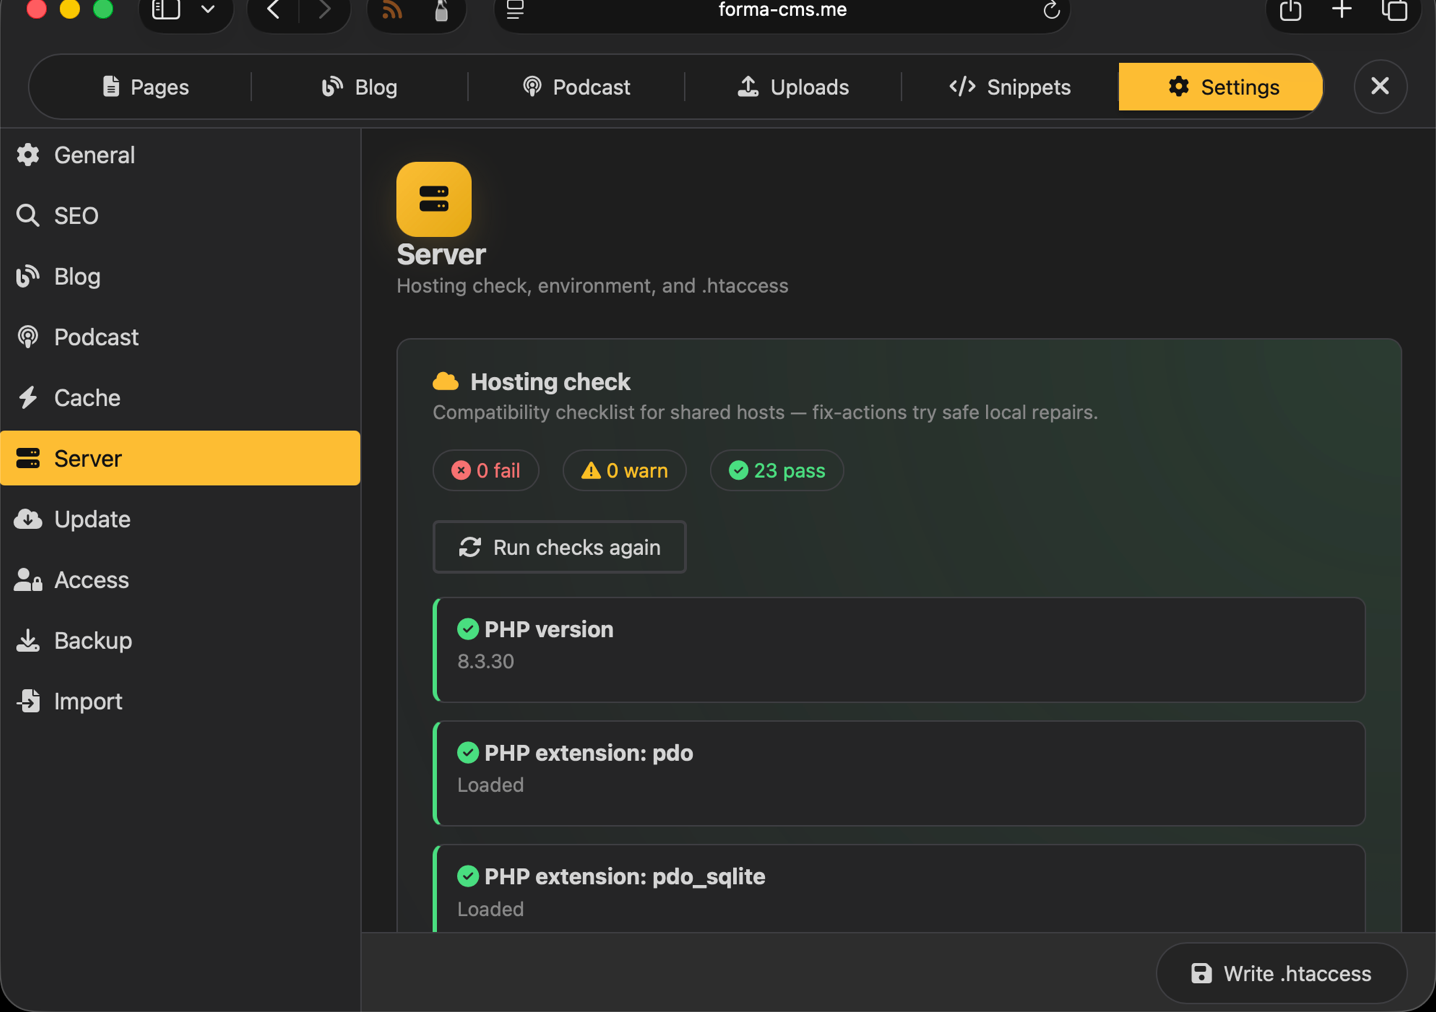Open General settings in sidebar
The height and width of the screenshot is (1012, 1436).
(x=180, y=155)
